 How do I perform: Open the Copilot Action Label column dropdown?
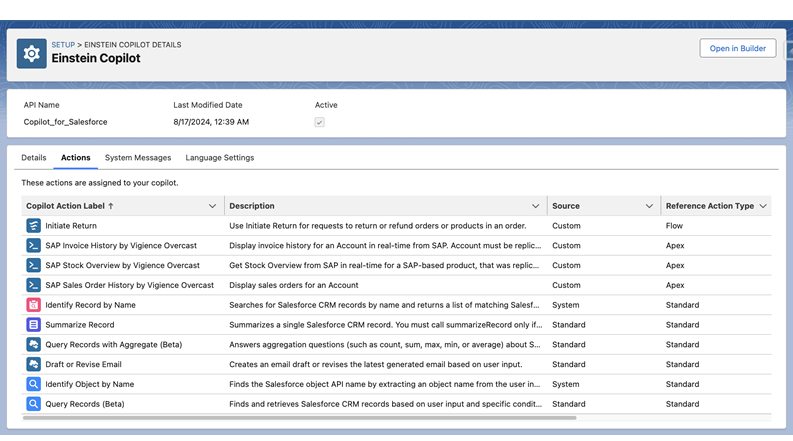point(212,206)
